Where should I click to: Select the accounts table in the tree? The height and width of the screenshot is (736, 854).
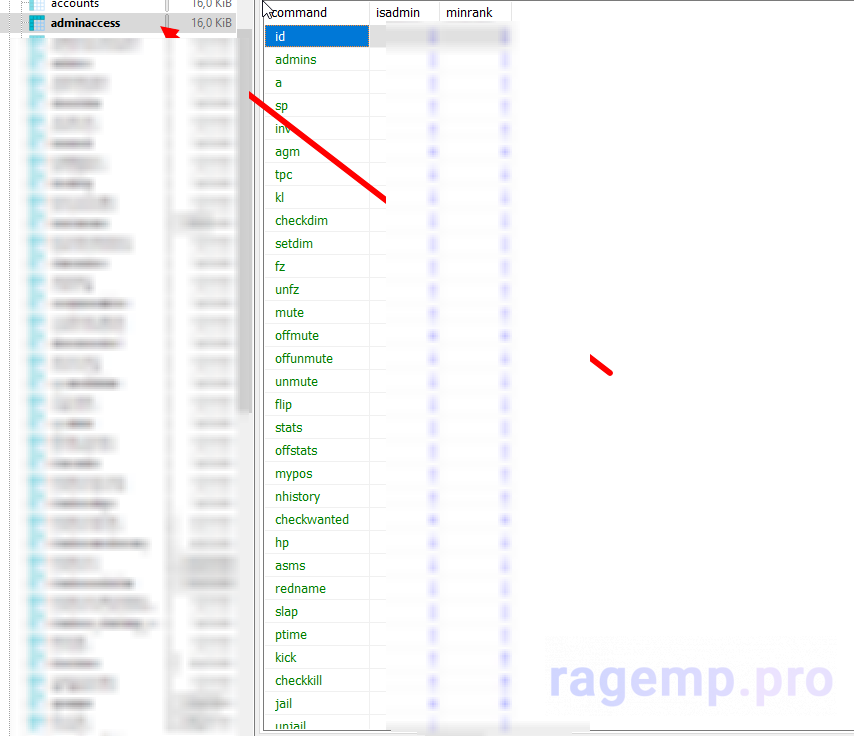[75, 4]
